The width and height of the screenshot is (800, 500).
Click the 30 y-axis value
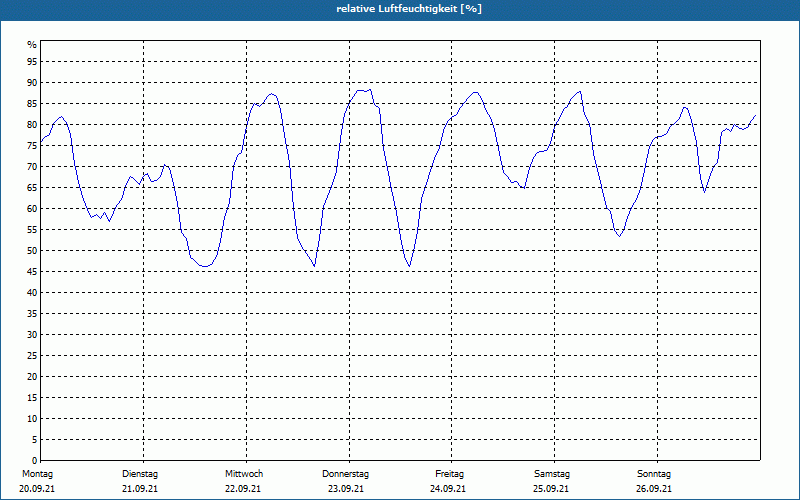(x=32, y=335)
